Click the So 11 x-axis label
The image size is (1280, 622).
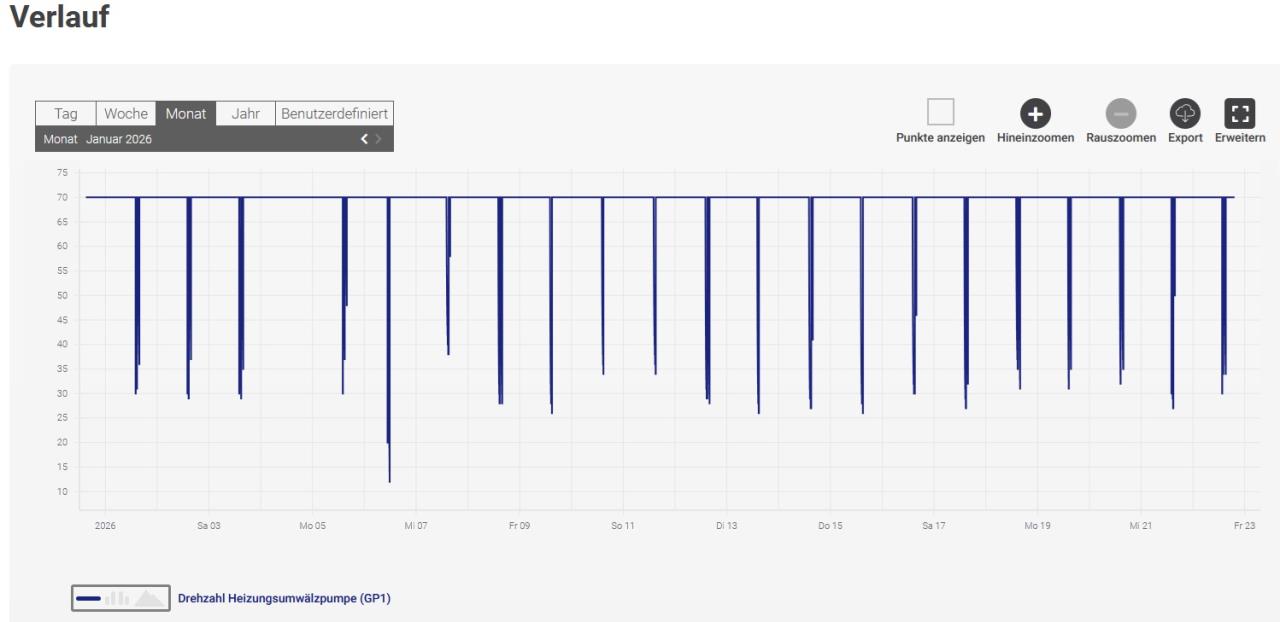point(622,526)
